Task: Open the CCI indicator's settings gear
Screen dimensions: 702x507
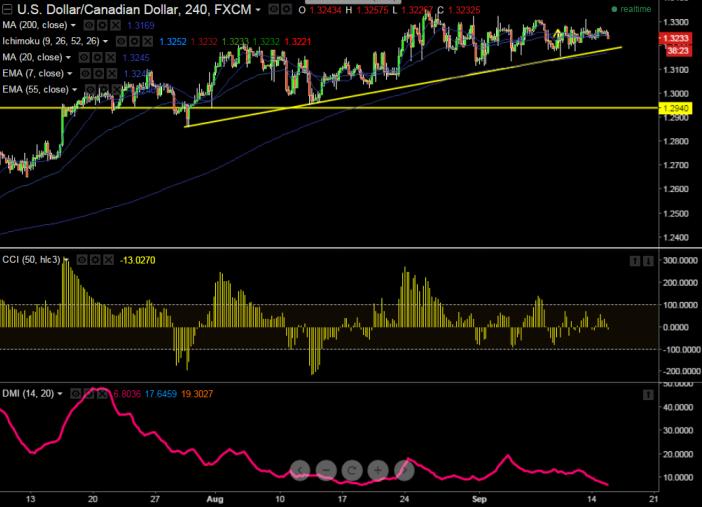Action: click(95, 260)
